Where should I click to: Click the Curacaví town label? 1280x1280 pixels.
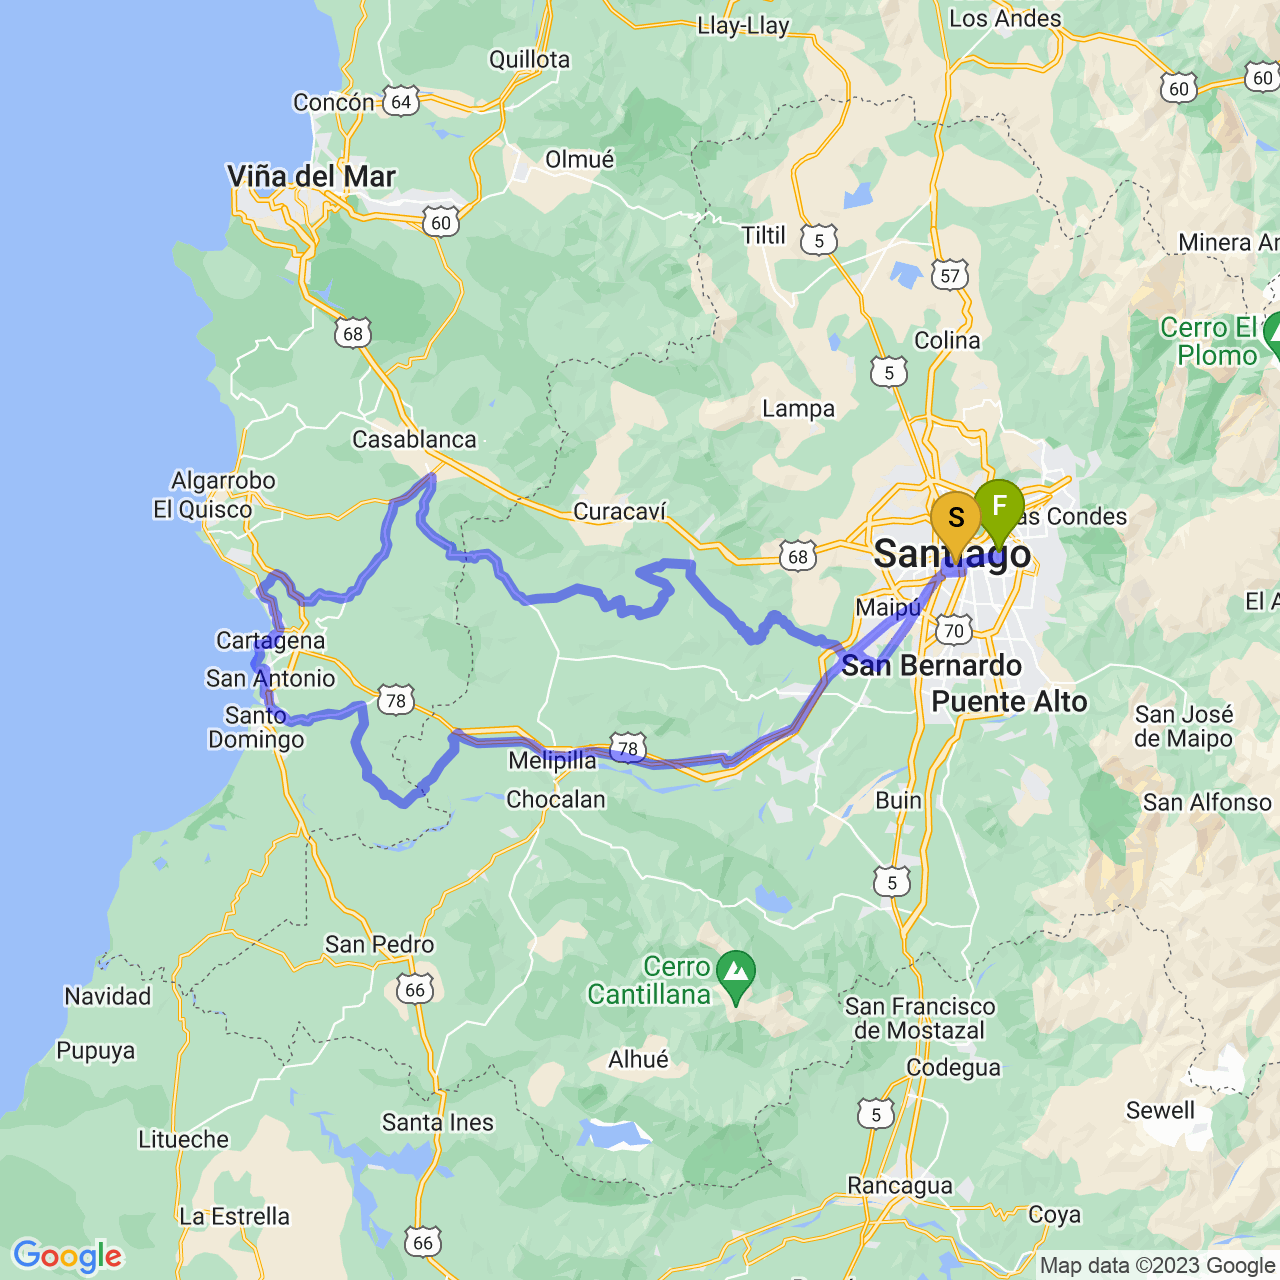(x=619, y=512)
